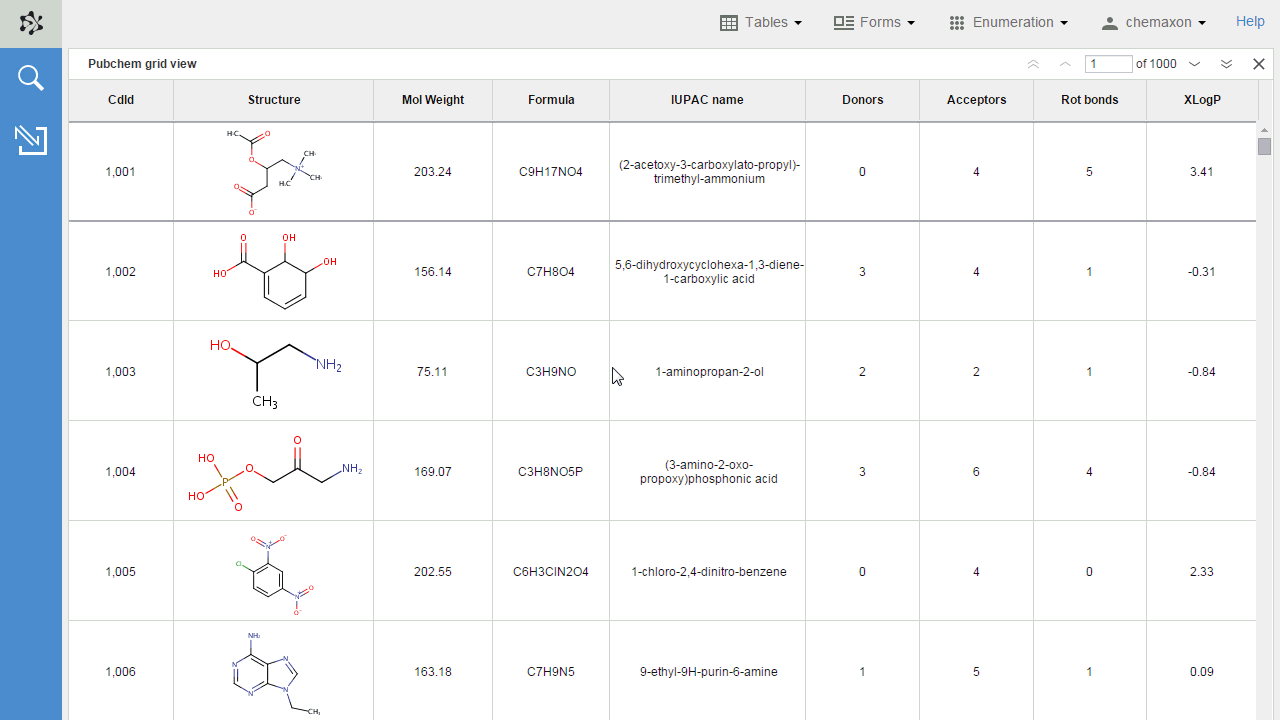Click the Help link
Viewport: 1280px width, 720px height.
click(1250, 21)
